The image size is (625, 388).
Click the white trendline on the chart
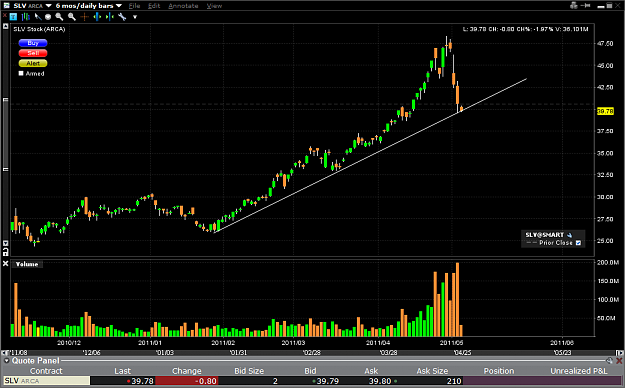371,155
